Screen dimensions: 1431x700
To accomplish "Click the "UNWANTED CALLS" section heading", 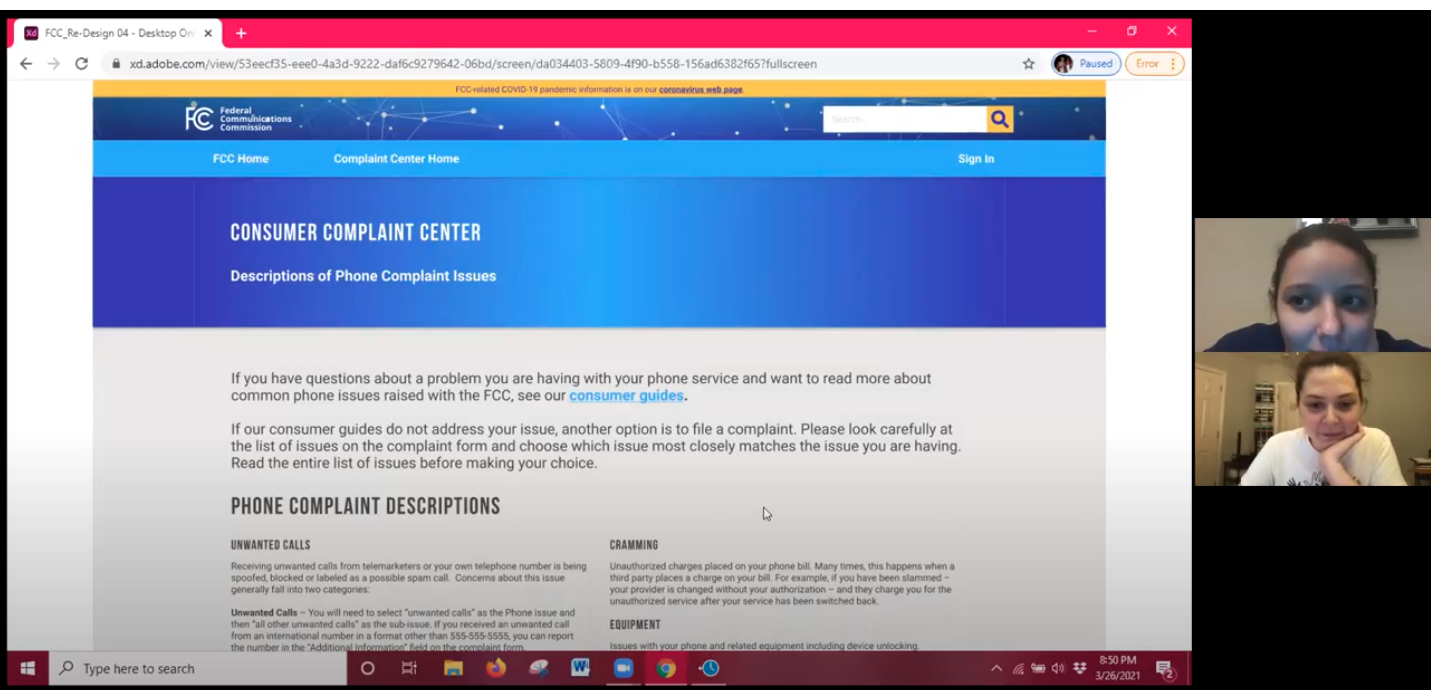I will point(271,546).
